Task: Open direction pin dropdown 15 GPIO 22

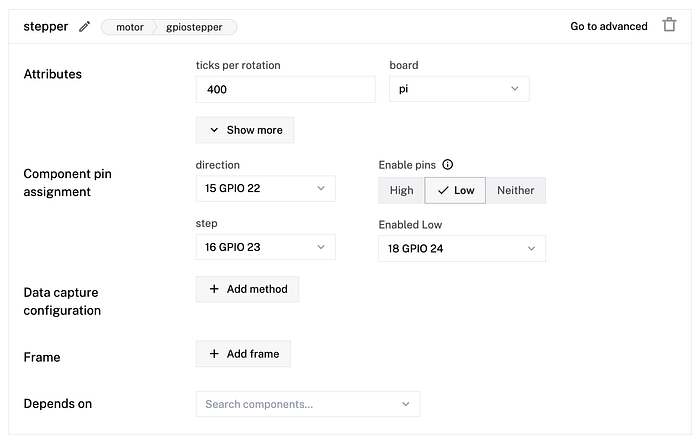Action: coord(265,188)
